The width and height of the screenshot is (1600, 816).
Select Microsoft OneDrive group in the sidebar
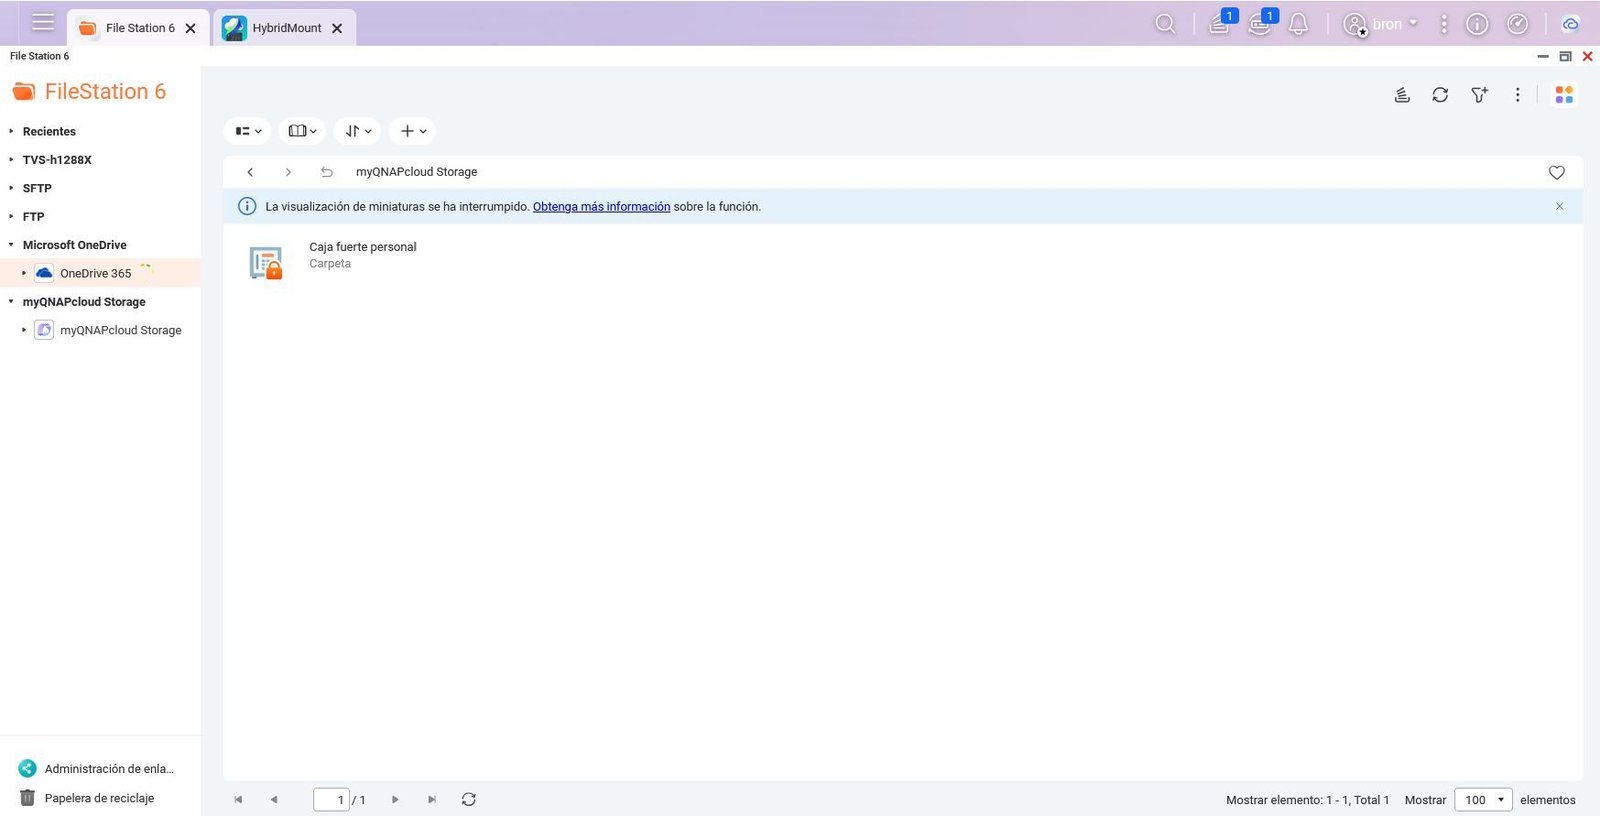tap(75, 245)
